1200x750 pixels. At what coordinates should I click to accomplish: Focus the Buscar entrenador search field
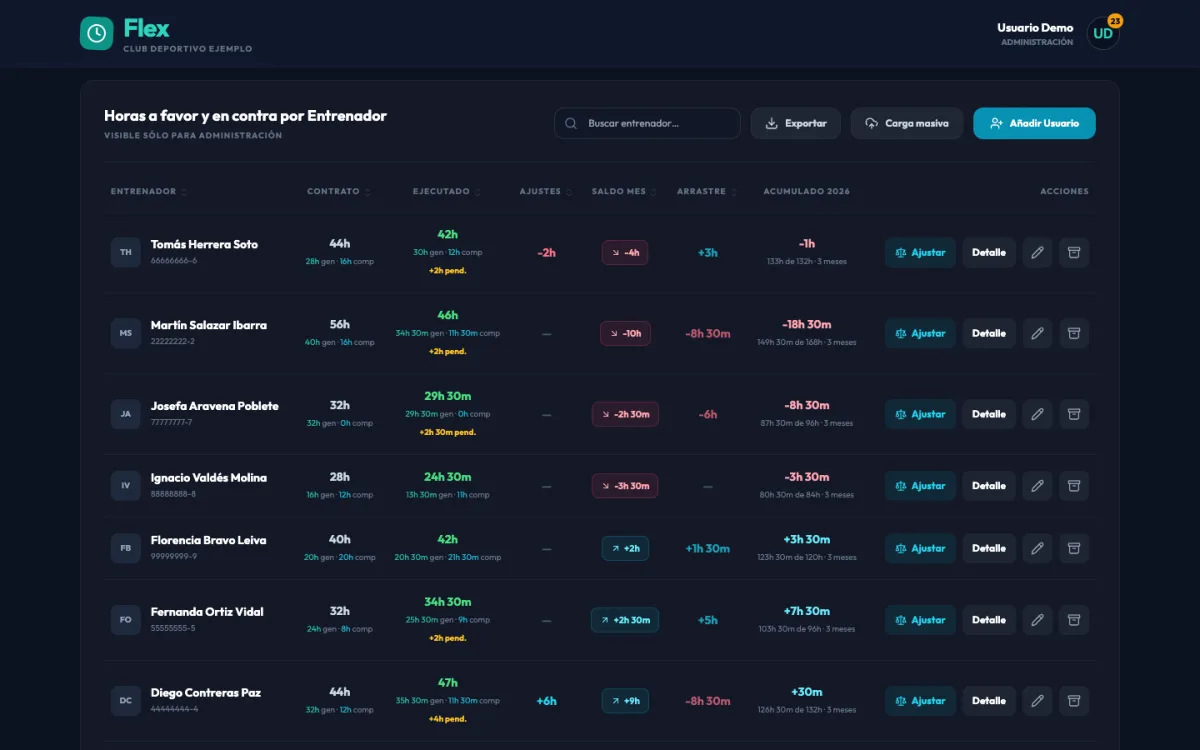647,123
